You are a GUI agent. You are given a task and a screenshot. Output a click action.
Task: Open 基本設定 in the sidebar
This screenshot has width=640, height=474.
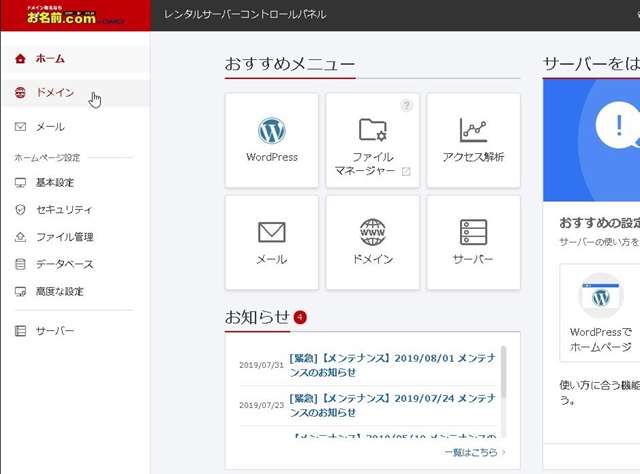pyautogui.click(x=55, y=183)
